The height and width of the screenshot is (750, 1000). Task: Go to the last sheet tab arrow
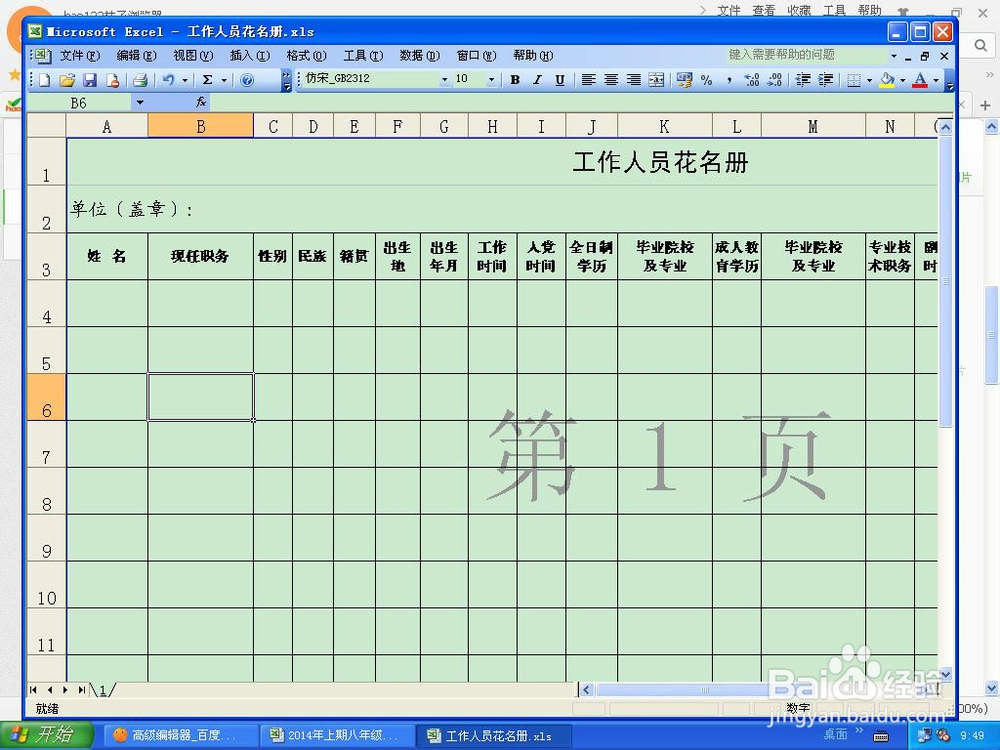click(x=82, y=689)
